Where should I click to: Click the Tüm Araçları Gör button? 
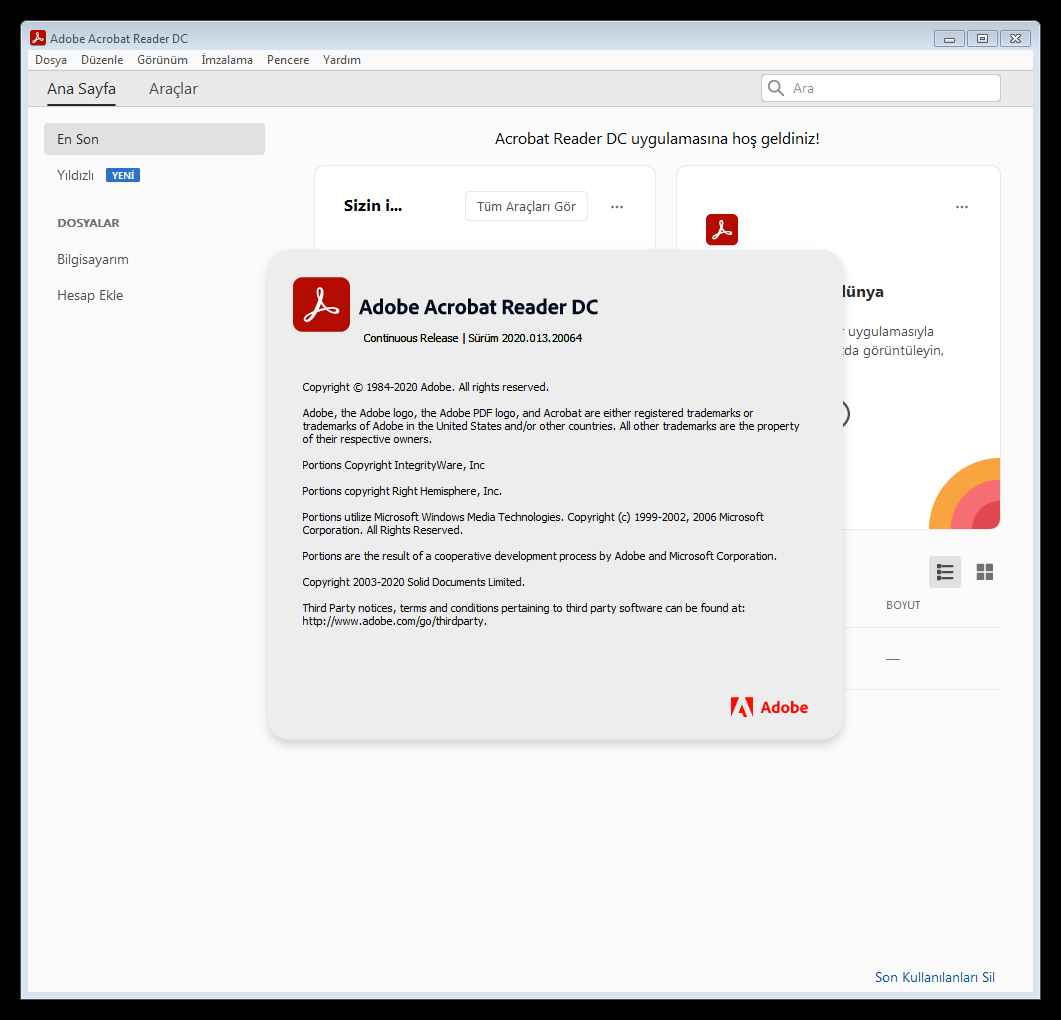click(x=526, y=207)
